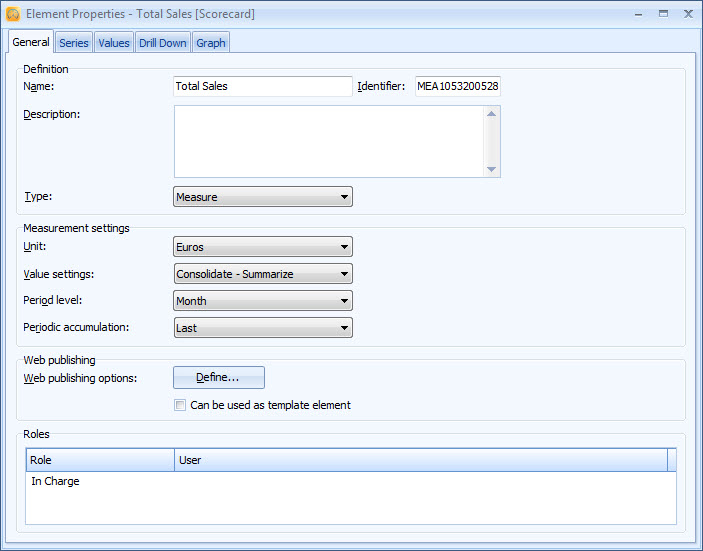
Task: Open Periodic accumulation dropdown showing Last
Action: tap(263, 328)
